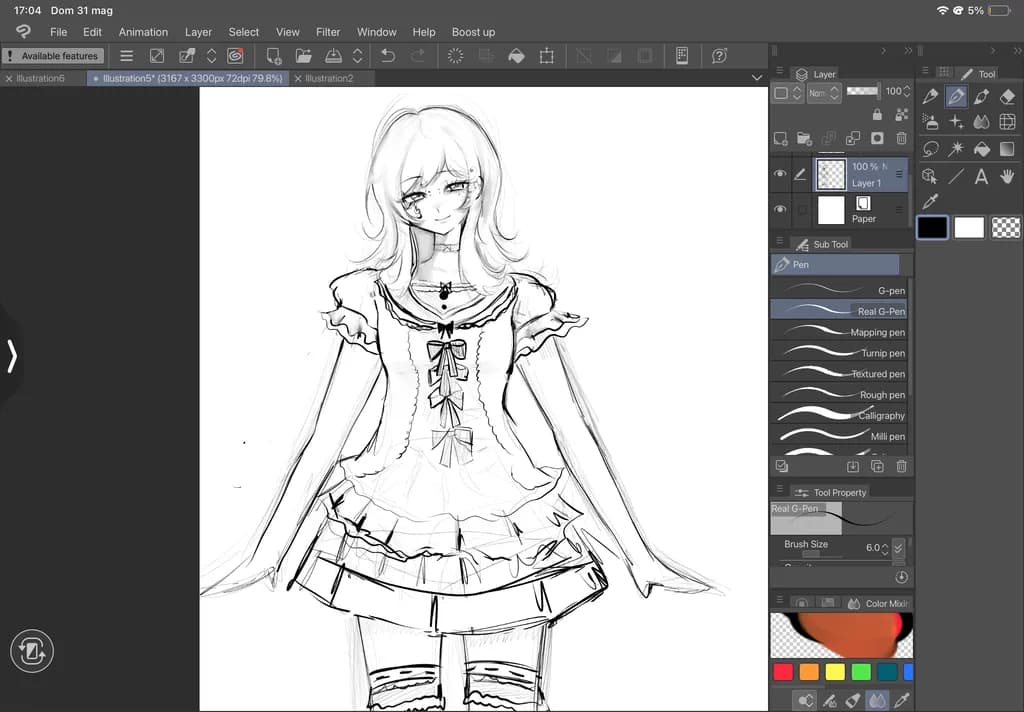This screenshot has height=712, width=1024.
Task: Open the Filter menu
Action: click(x=328, y=32)
